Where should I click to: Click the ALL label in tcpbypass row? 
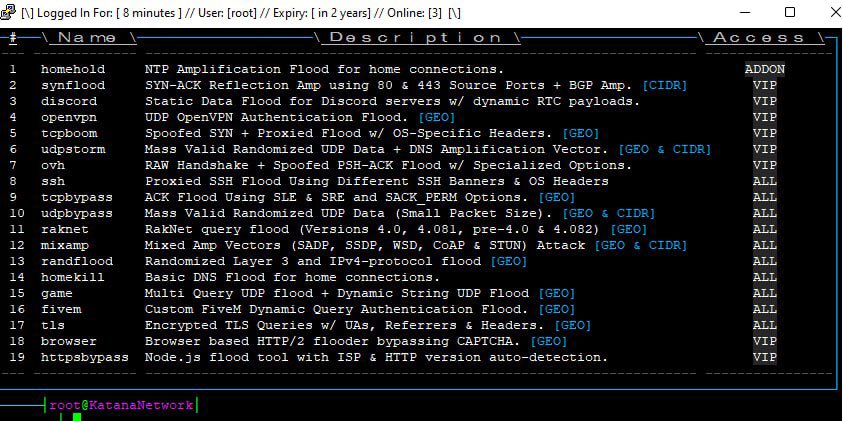(765, 197)
